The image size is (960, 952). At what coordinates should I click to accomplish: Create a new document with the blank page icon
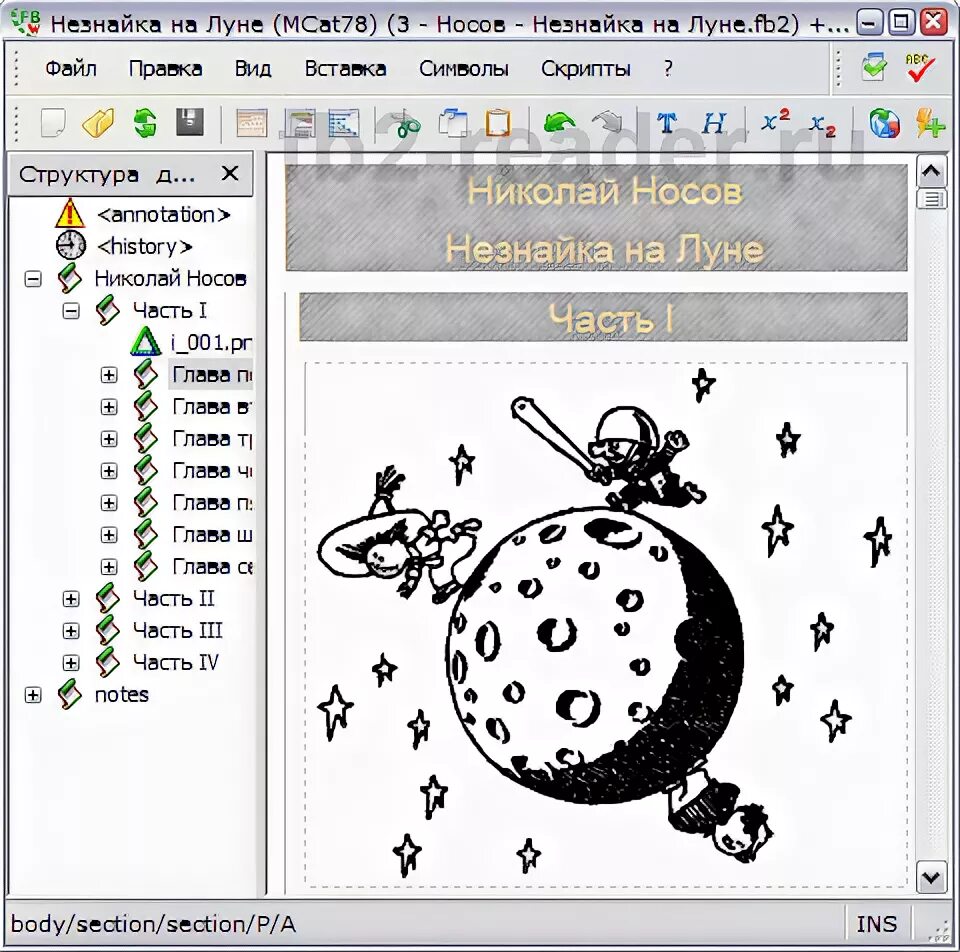click(53, 122)
